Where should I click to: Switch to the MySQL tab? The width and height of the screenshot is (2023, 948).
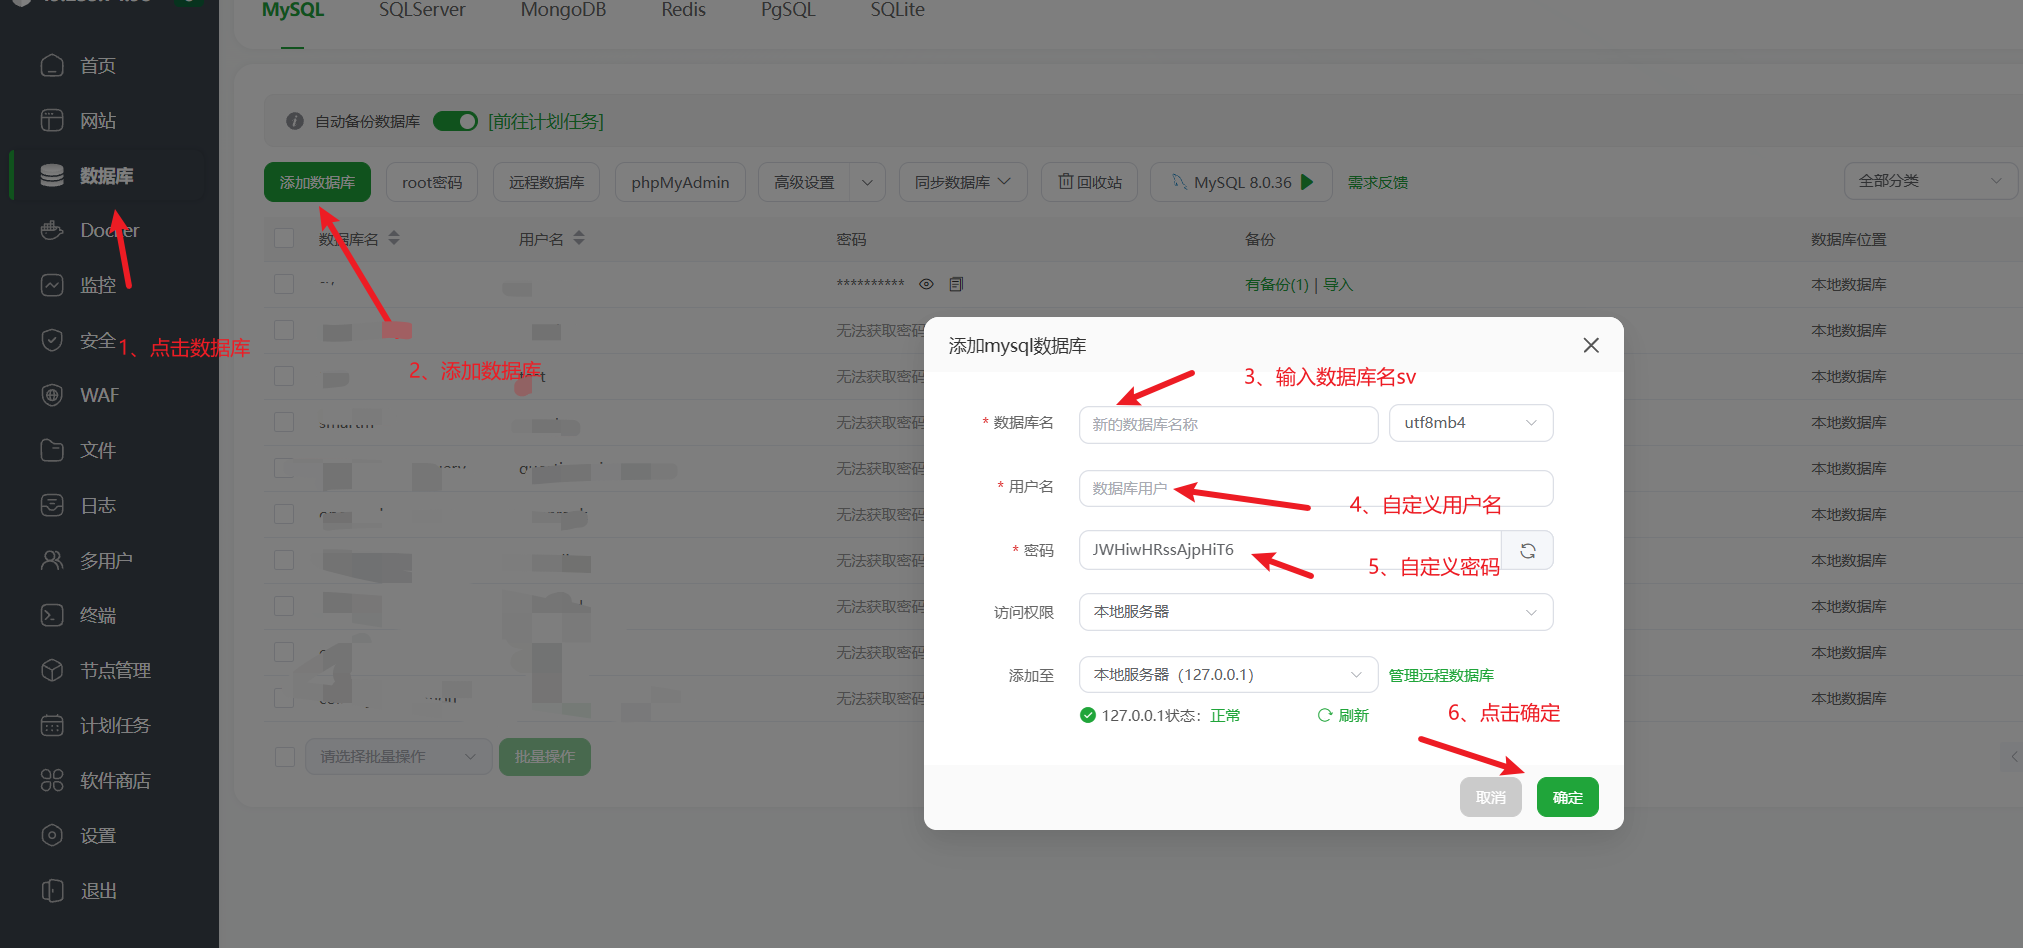(x=293, y=10)
